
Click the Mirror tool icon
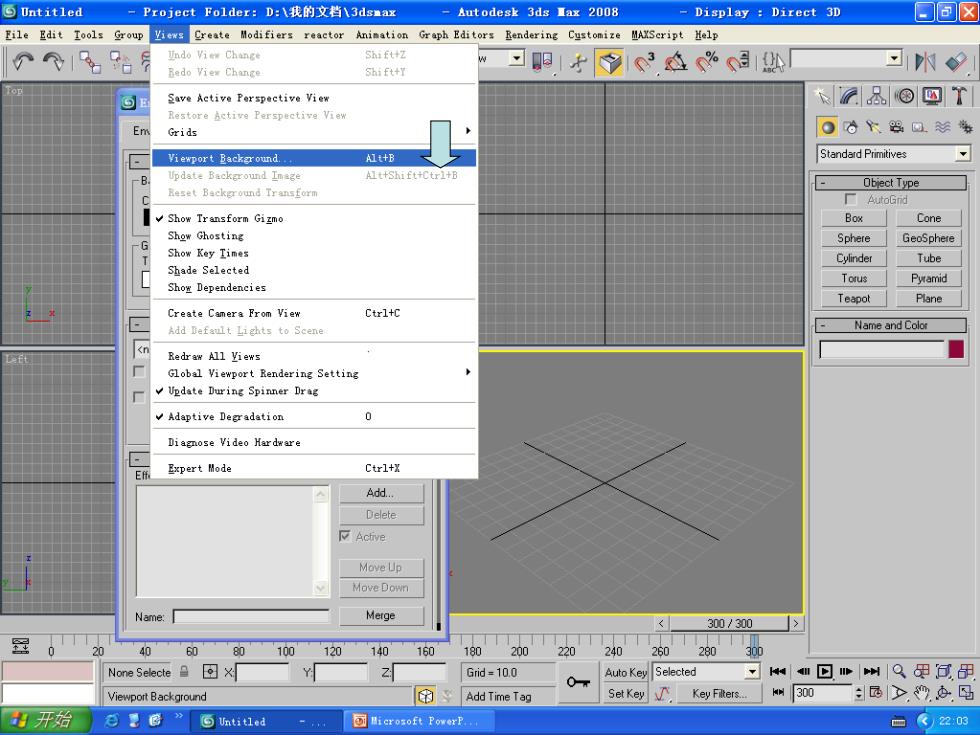[x=925, y=62]
